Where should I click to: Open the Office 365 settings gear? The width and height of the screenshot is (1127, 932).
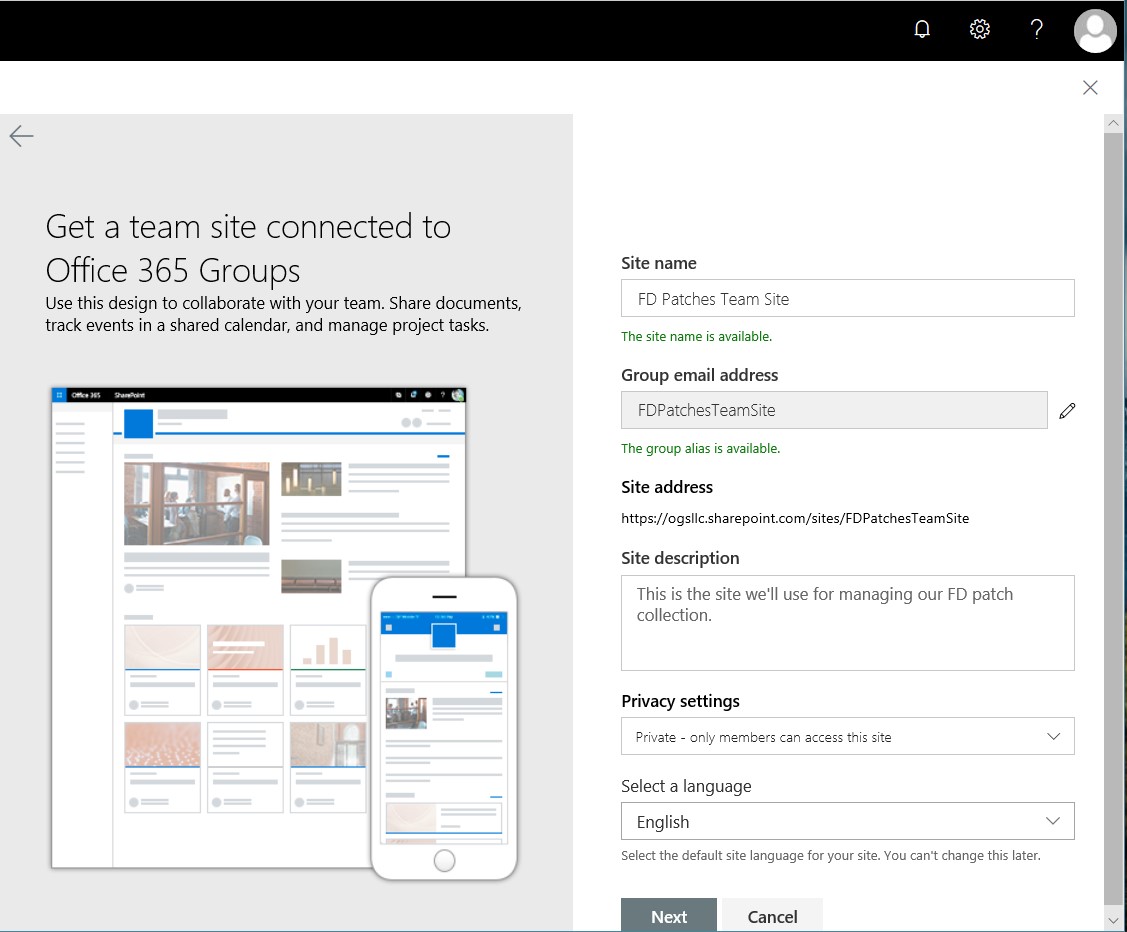[979, 29]
